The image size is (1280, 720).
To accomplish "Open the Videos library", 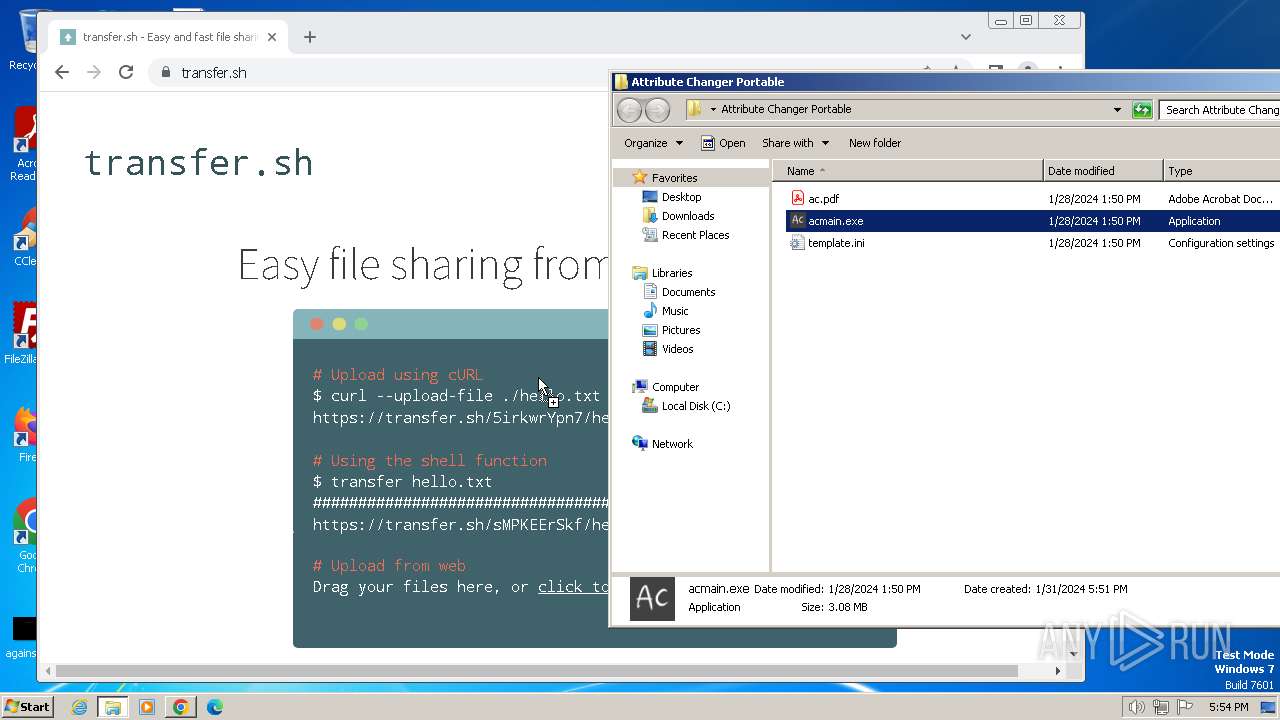I will click(x=677, y=349).
